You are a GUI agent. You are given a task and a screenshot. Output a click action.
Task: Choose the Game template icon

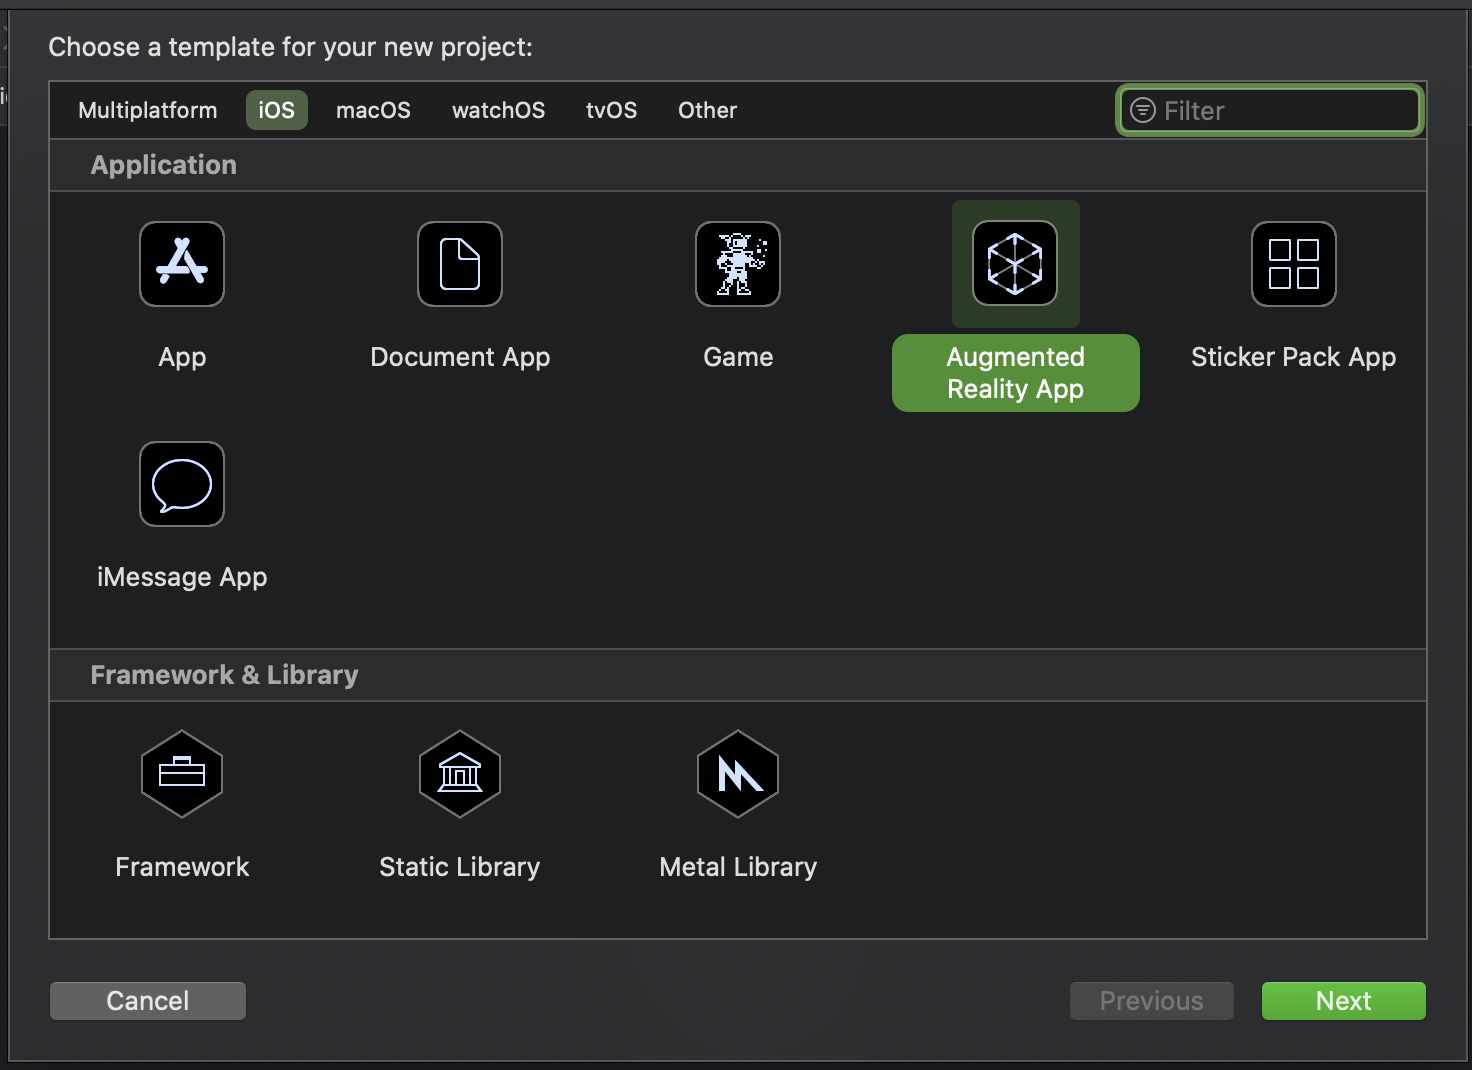[x=738, y=264]
